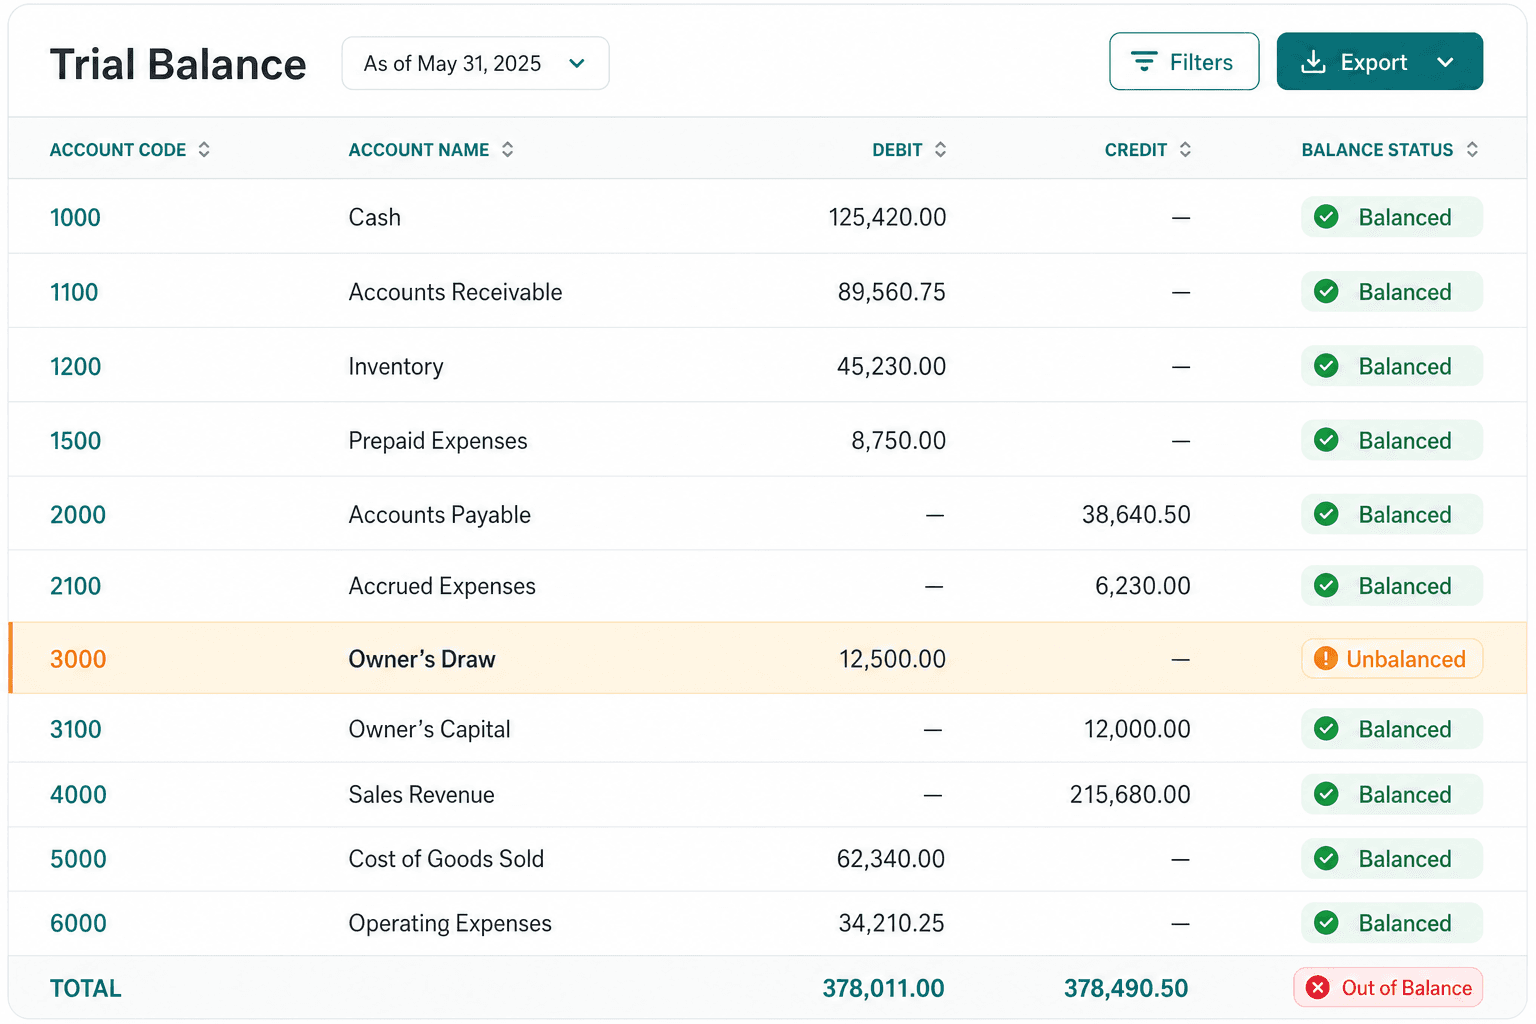Click the Out of Balance total badge

click(1388, 988)
